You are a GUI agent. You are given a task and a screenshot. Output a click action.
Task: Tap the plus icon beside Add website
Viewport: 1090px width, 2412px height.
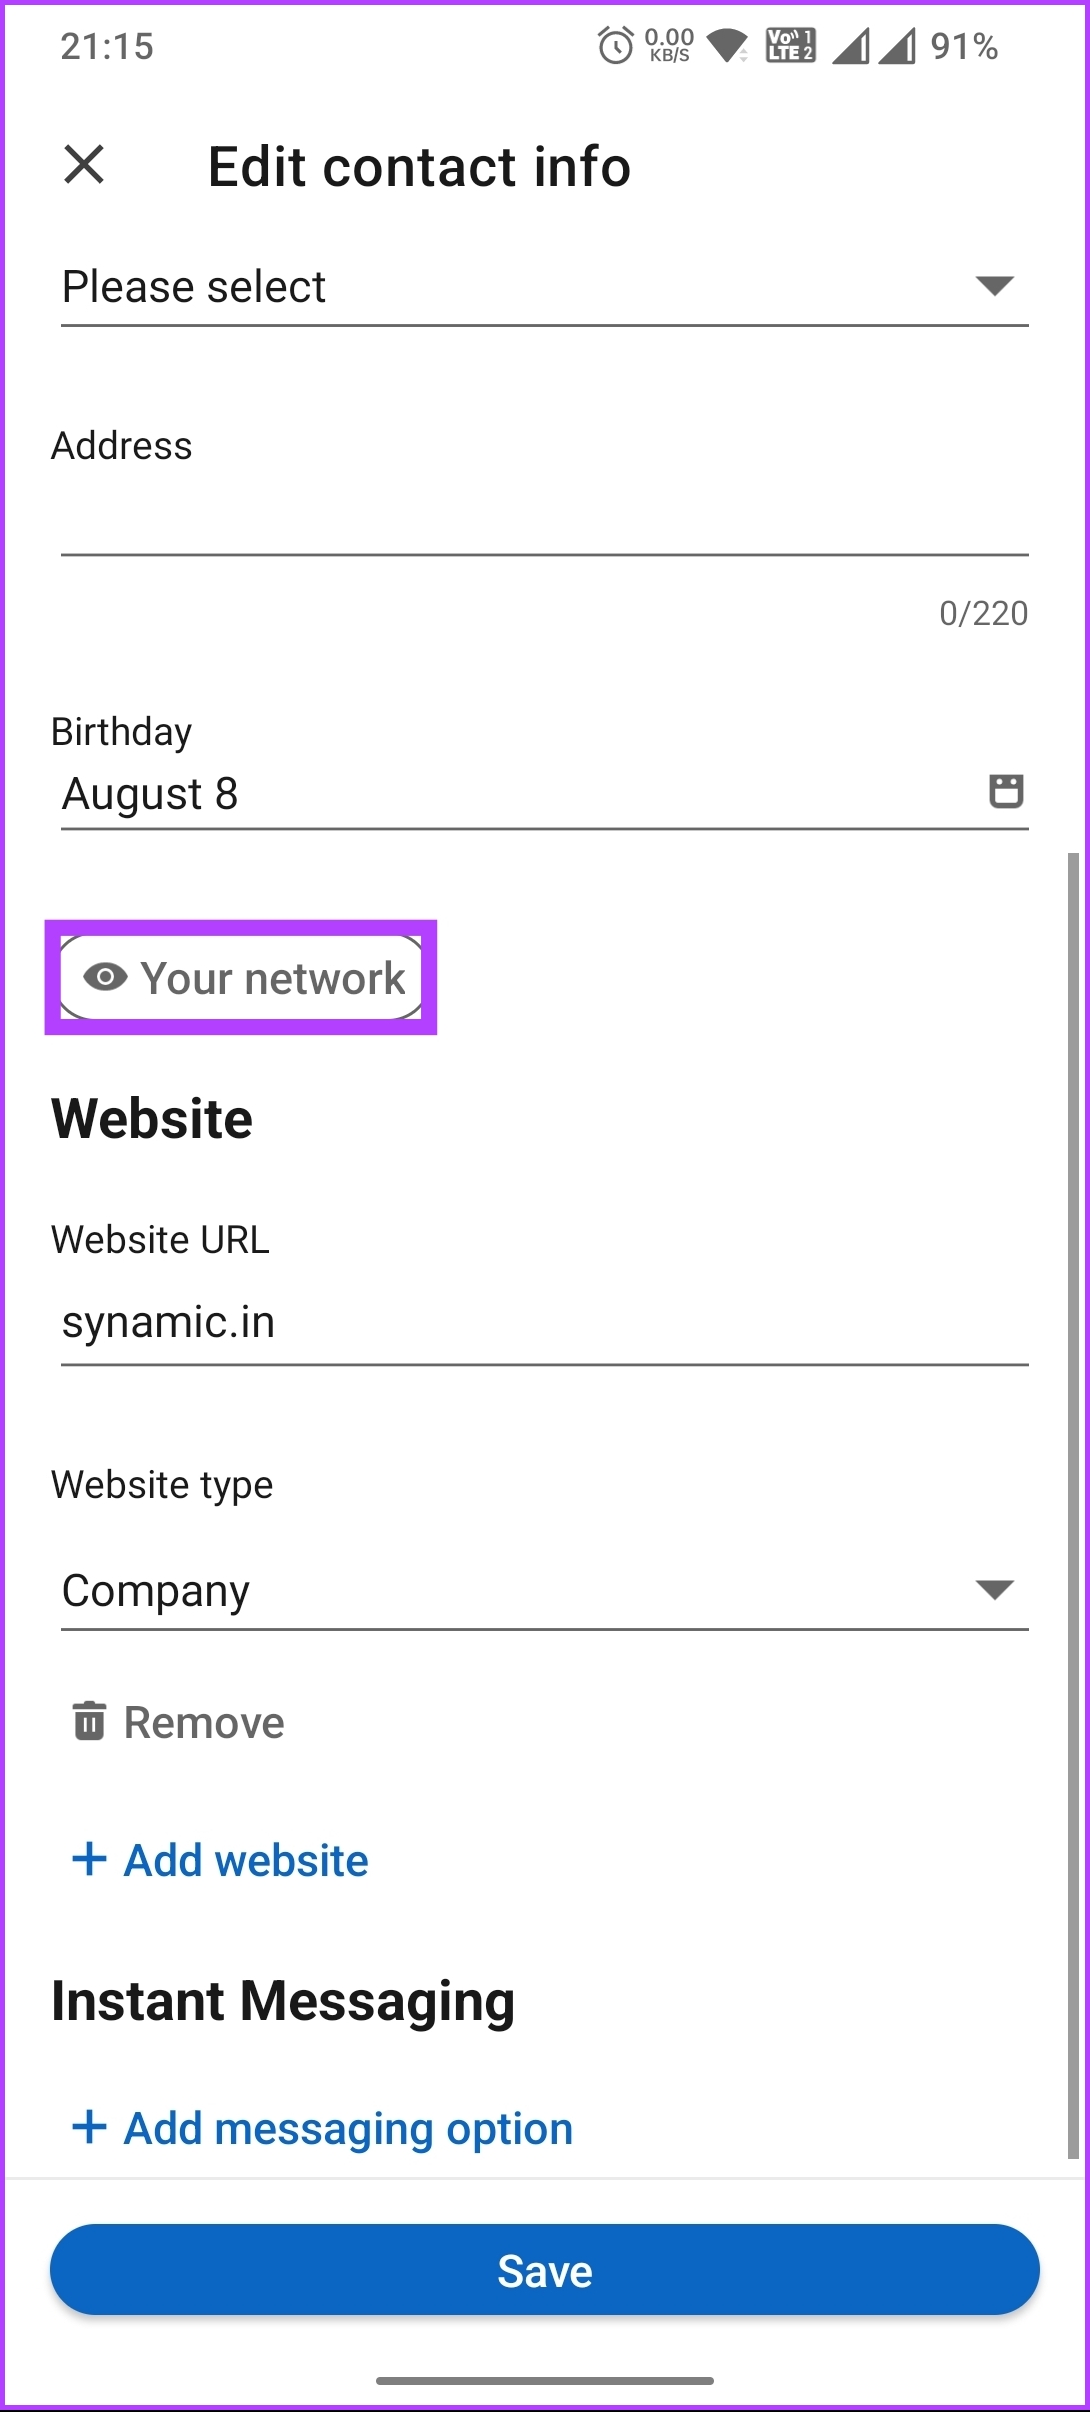[90, 1859]
